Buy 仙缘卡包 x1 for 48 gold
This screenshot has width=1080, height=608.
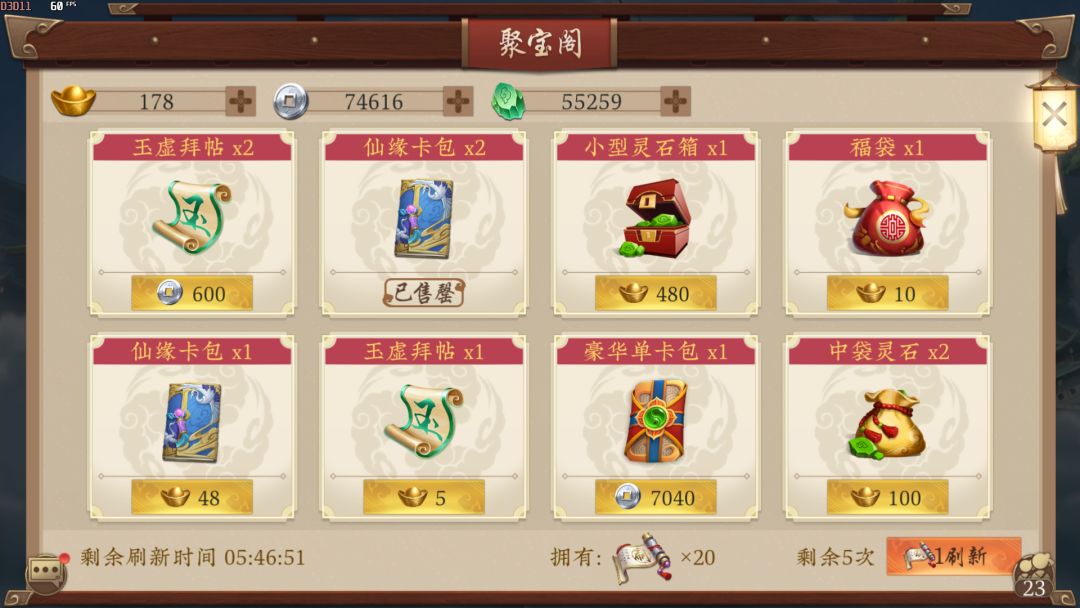tap(192, 497)
